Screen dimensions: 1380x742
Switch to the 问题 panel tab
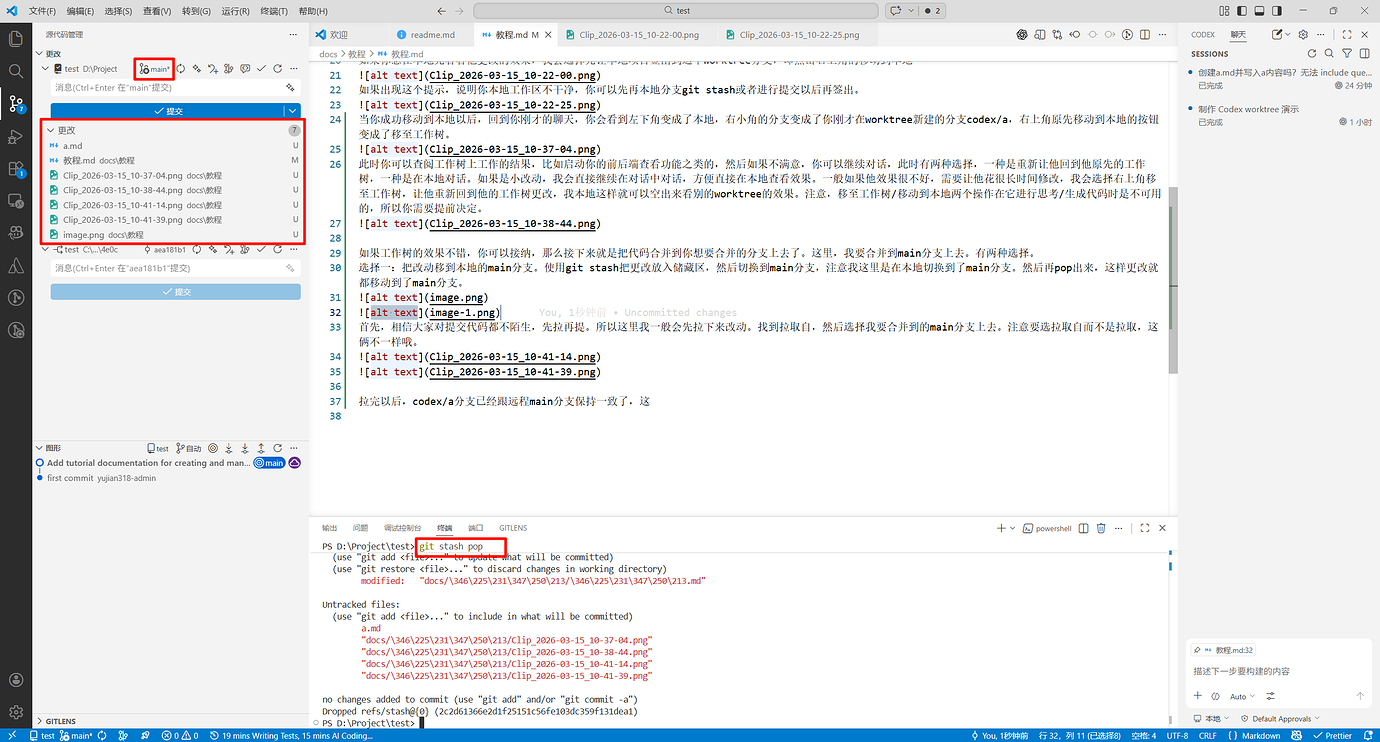[360, 528]
